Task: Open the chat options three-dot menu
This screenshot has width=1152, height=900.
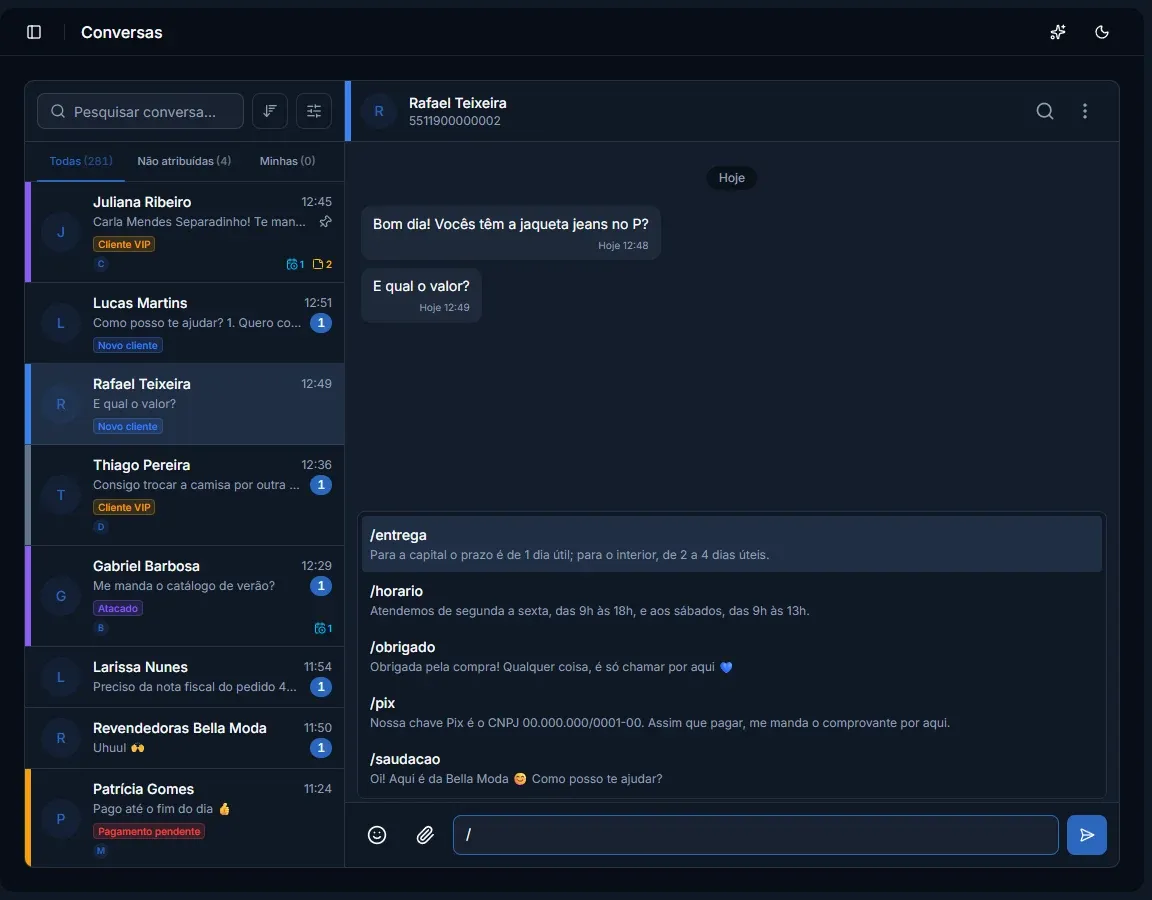Action: 1085,111
